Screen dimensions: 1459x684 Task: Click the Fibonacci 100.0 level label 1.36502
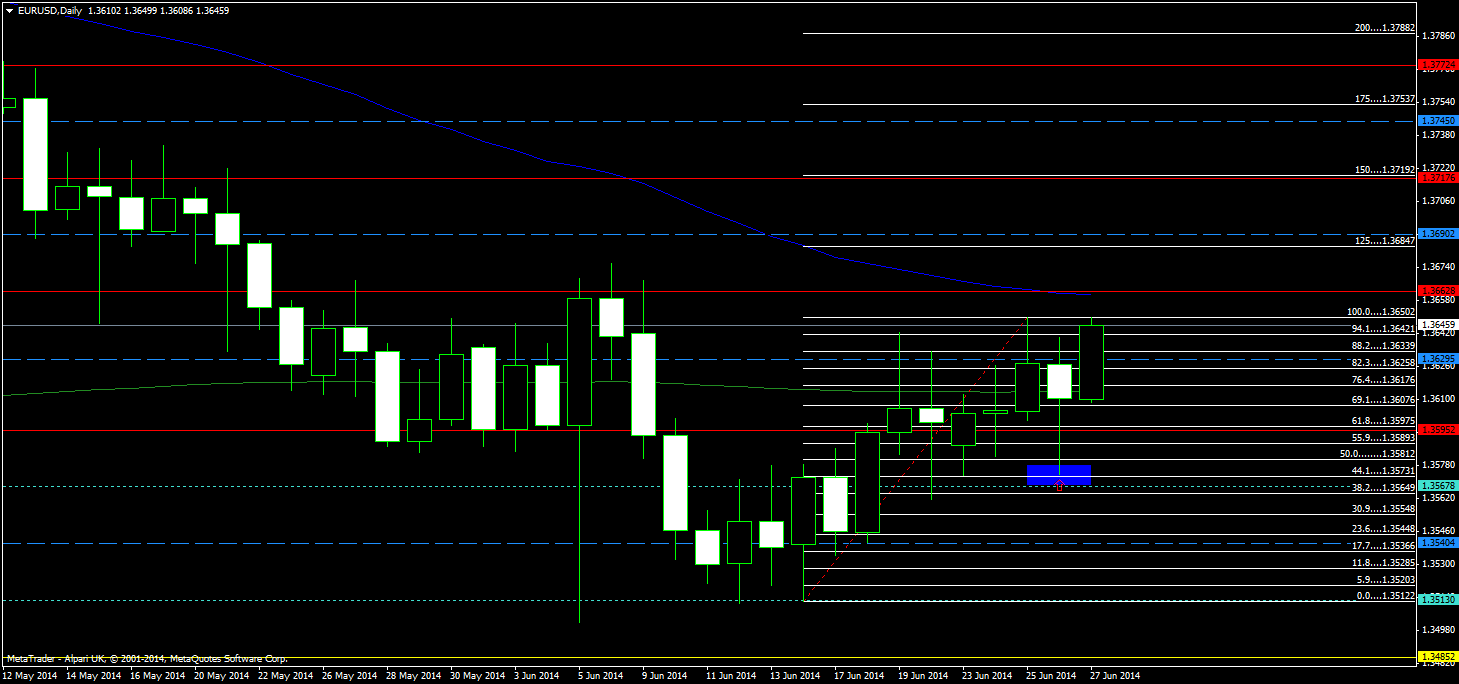[x=1381, y=312]
